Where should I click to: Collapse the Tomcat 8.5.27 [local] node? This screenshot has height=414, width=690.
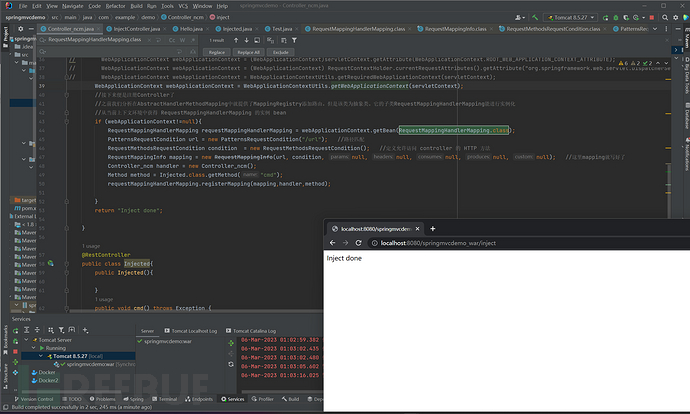coord(40,356)
